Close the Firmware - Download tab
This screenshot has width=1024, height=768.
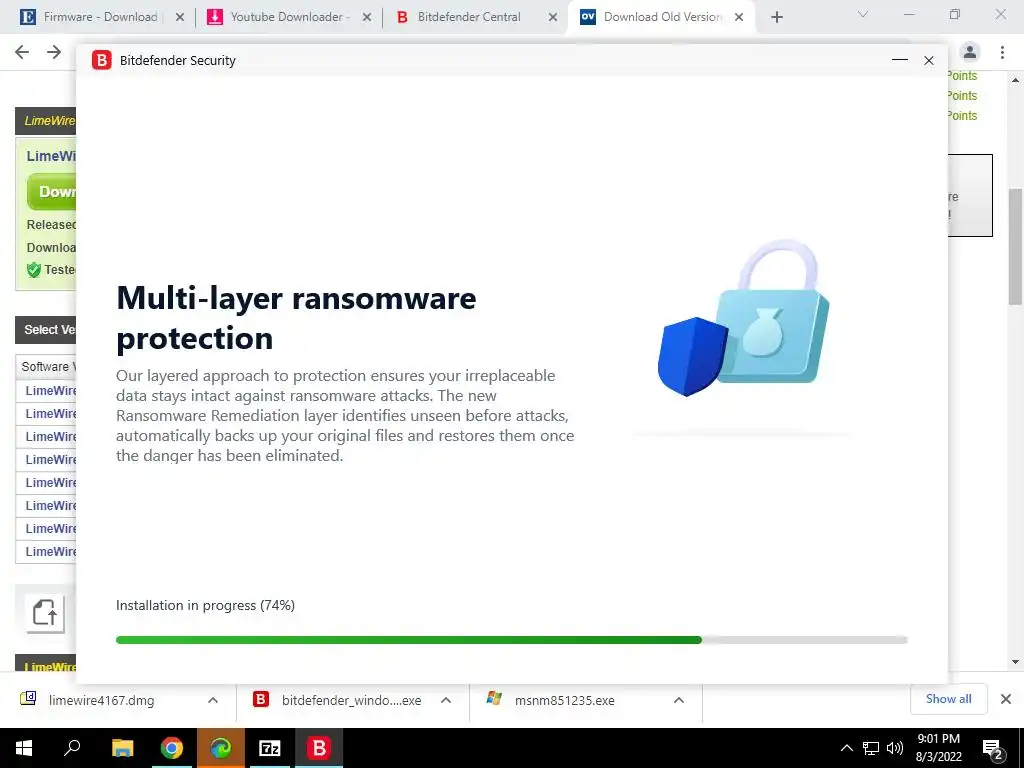(180, 18)
